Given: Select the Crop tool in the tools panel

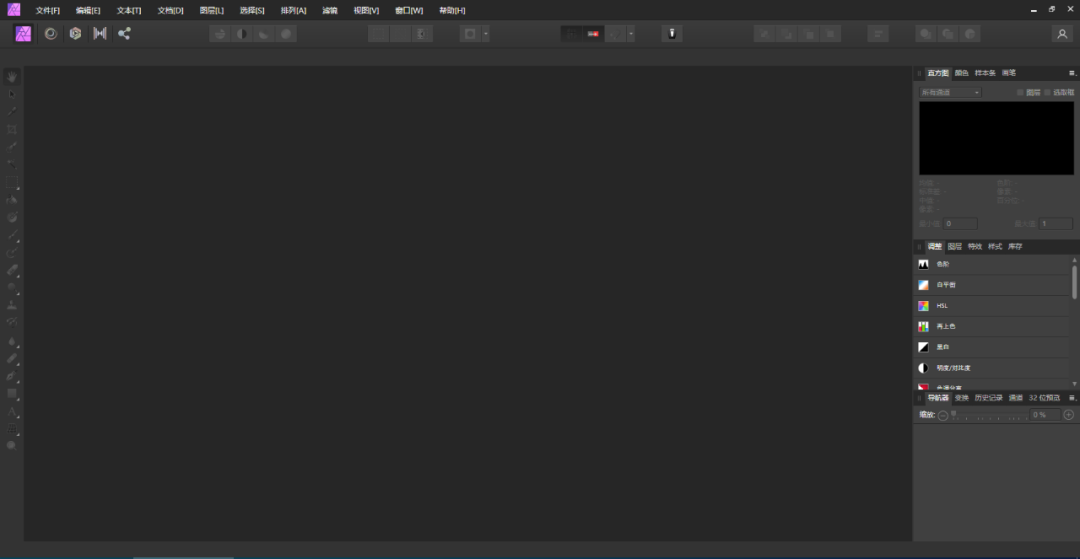Looking at the screenshot, I should pos(12,129).
